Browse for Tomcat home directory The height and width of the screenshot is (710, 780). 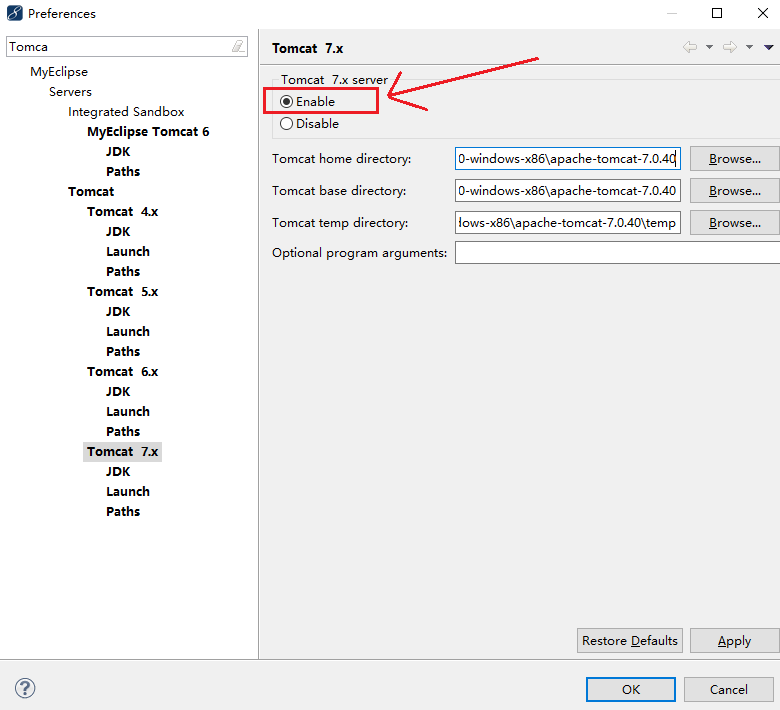point(735,159)
